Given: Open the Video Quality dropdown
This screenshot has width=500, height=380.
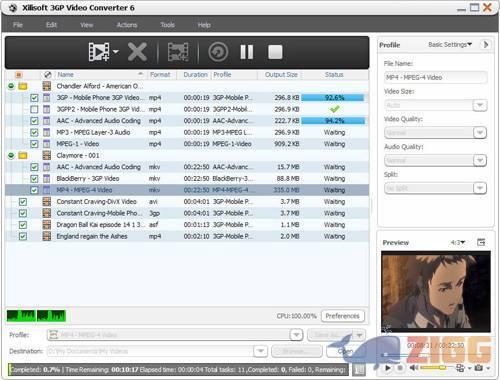Looking at the screenshot, I should [480, 133].
